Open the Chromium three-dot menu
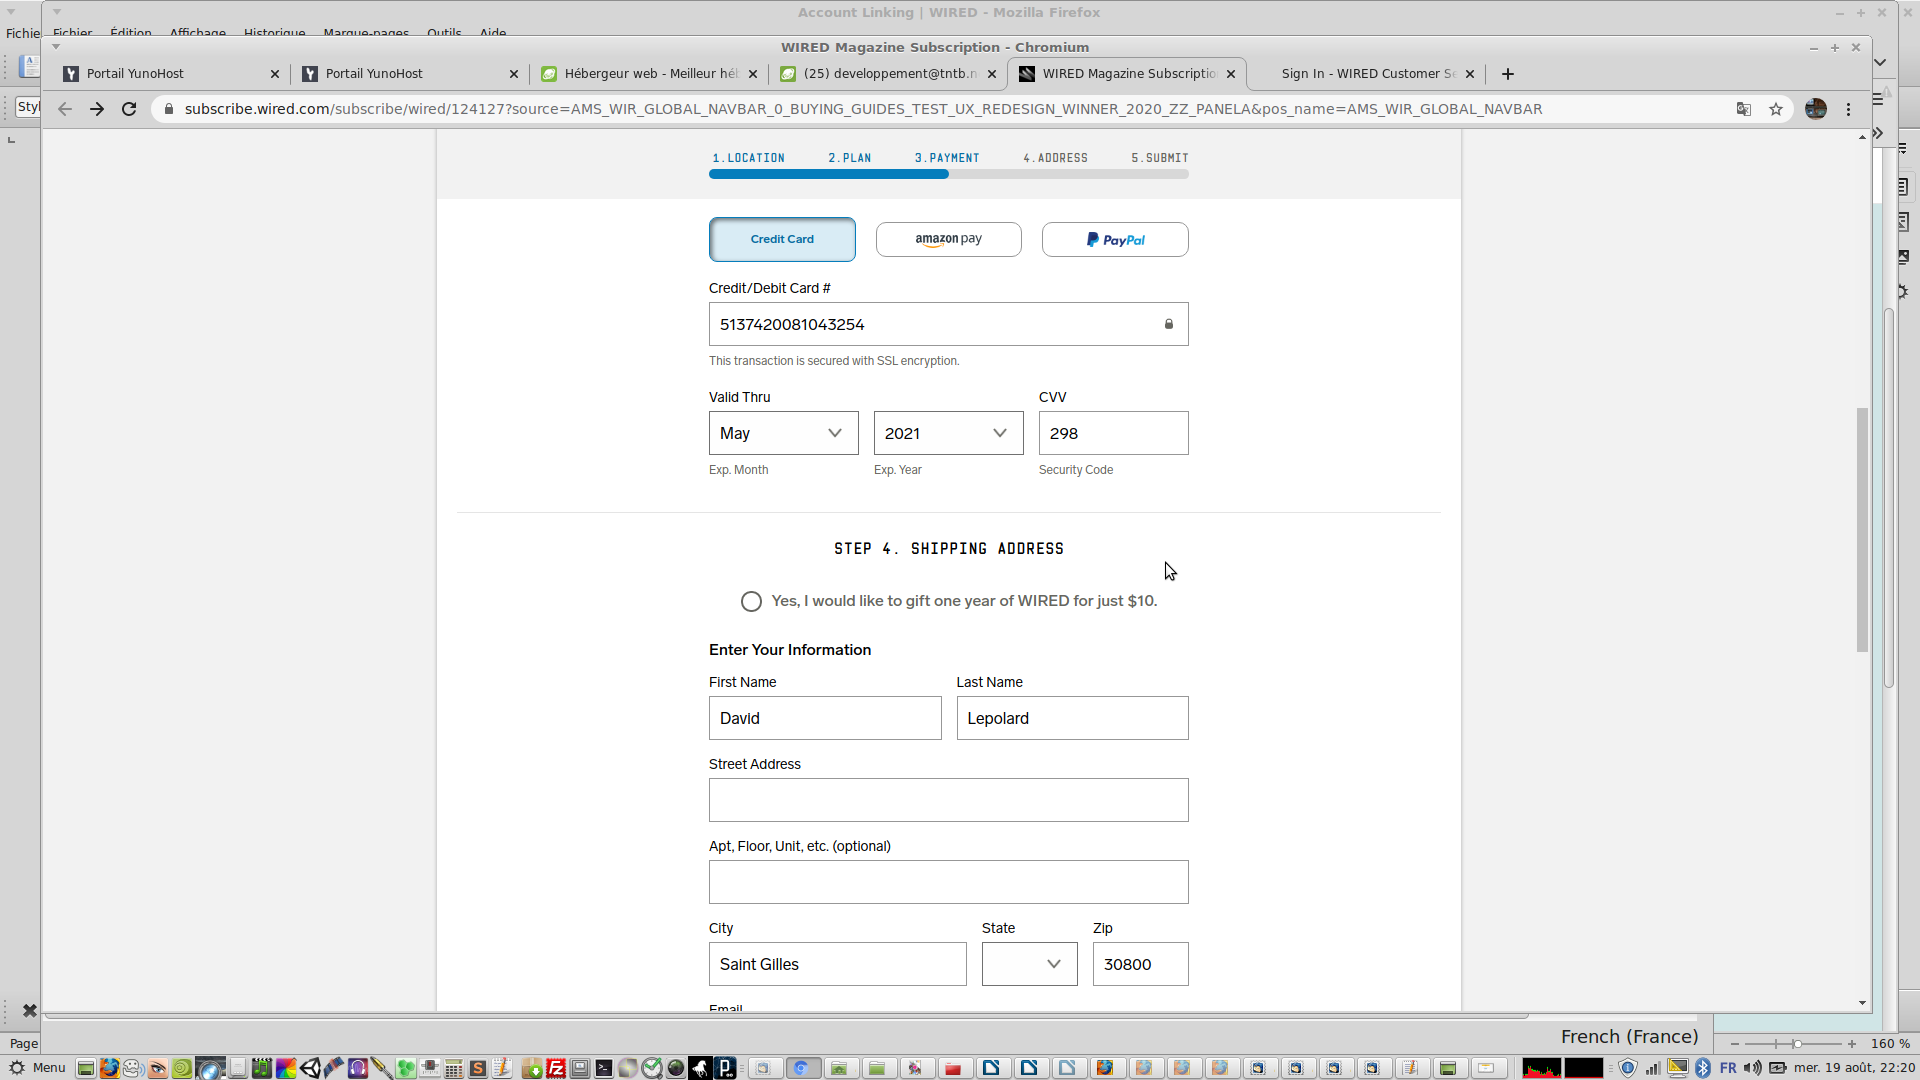 pos(1848,109)
